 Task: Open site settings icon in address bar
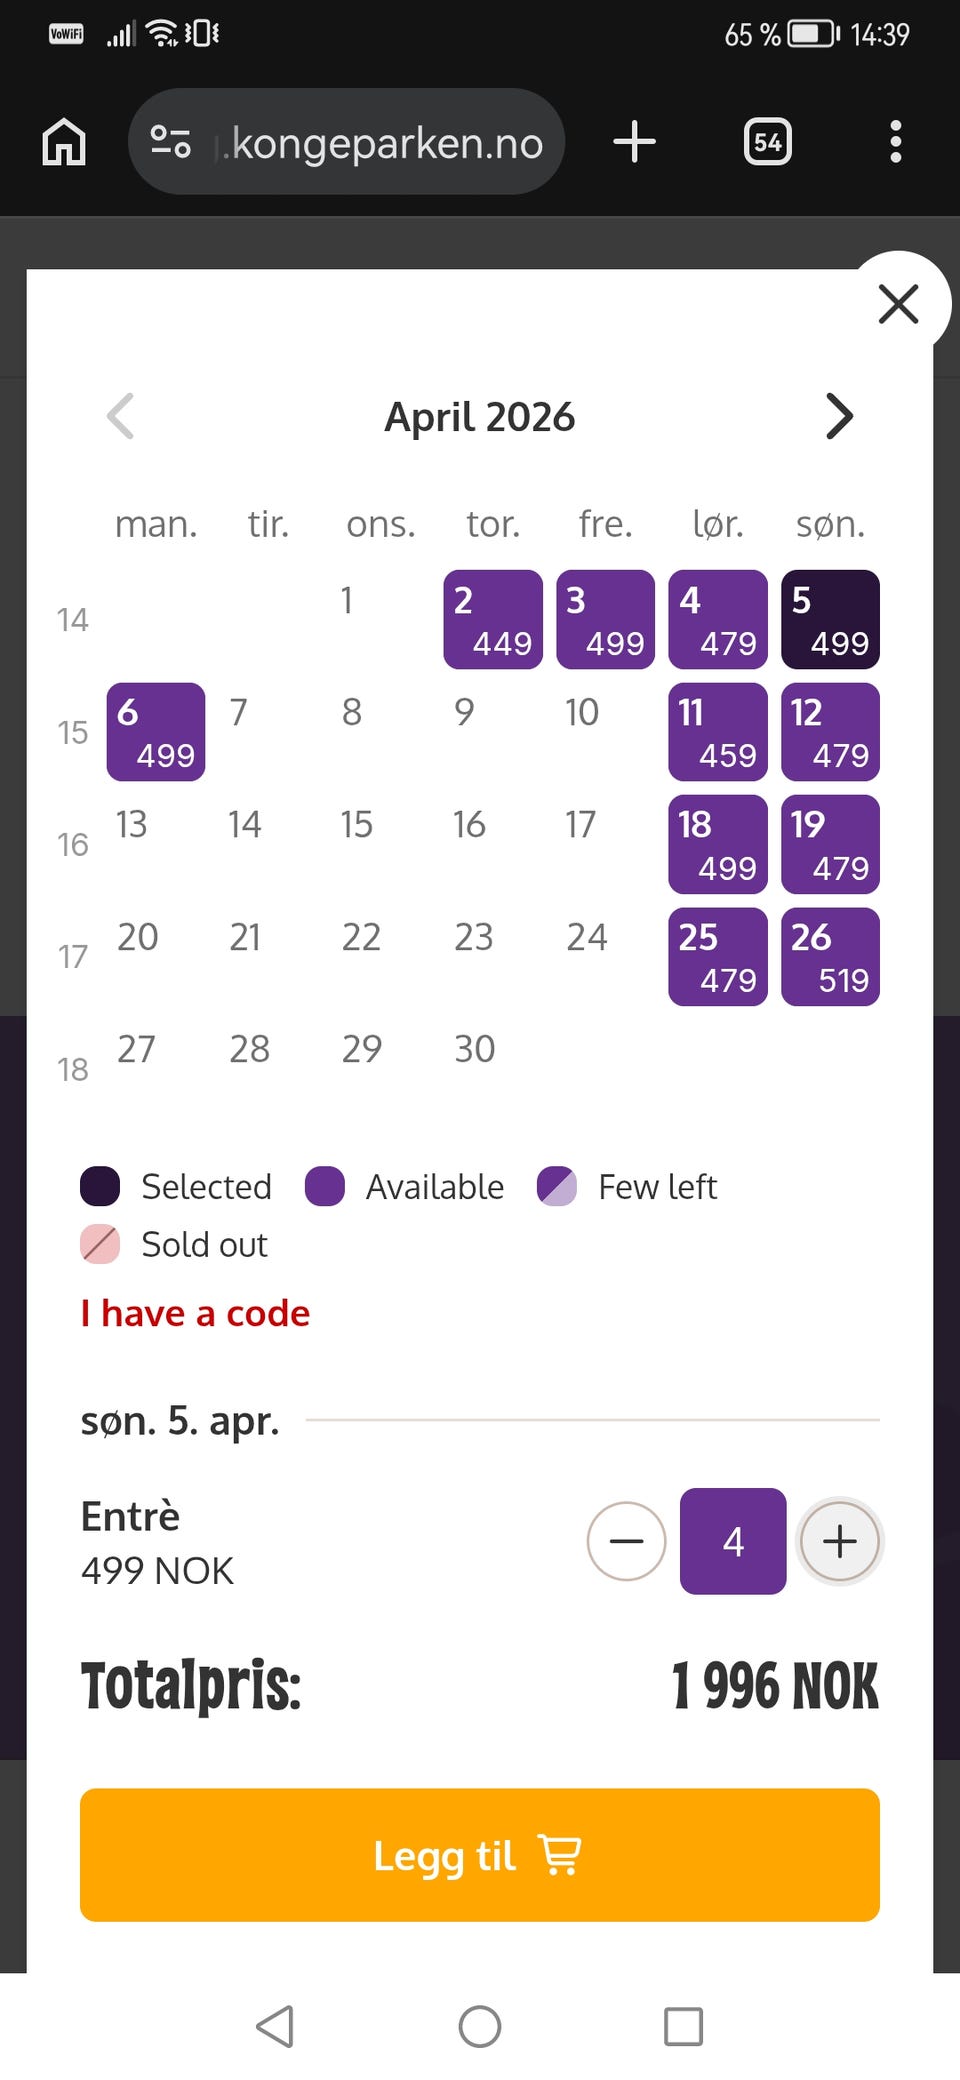click(171, 142)
